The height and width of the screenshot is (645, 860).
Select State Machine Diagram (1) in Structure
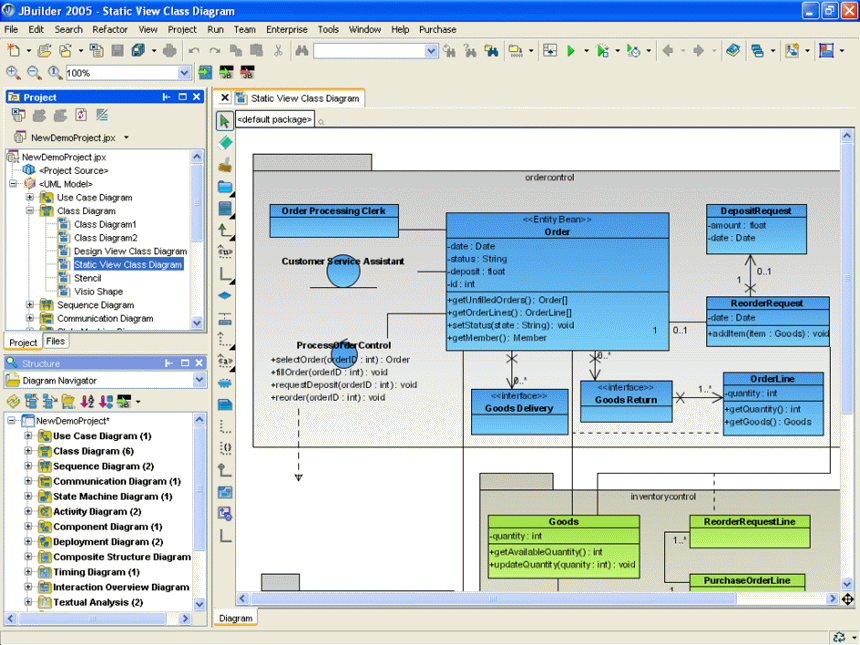[x=112, y=496]
